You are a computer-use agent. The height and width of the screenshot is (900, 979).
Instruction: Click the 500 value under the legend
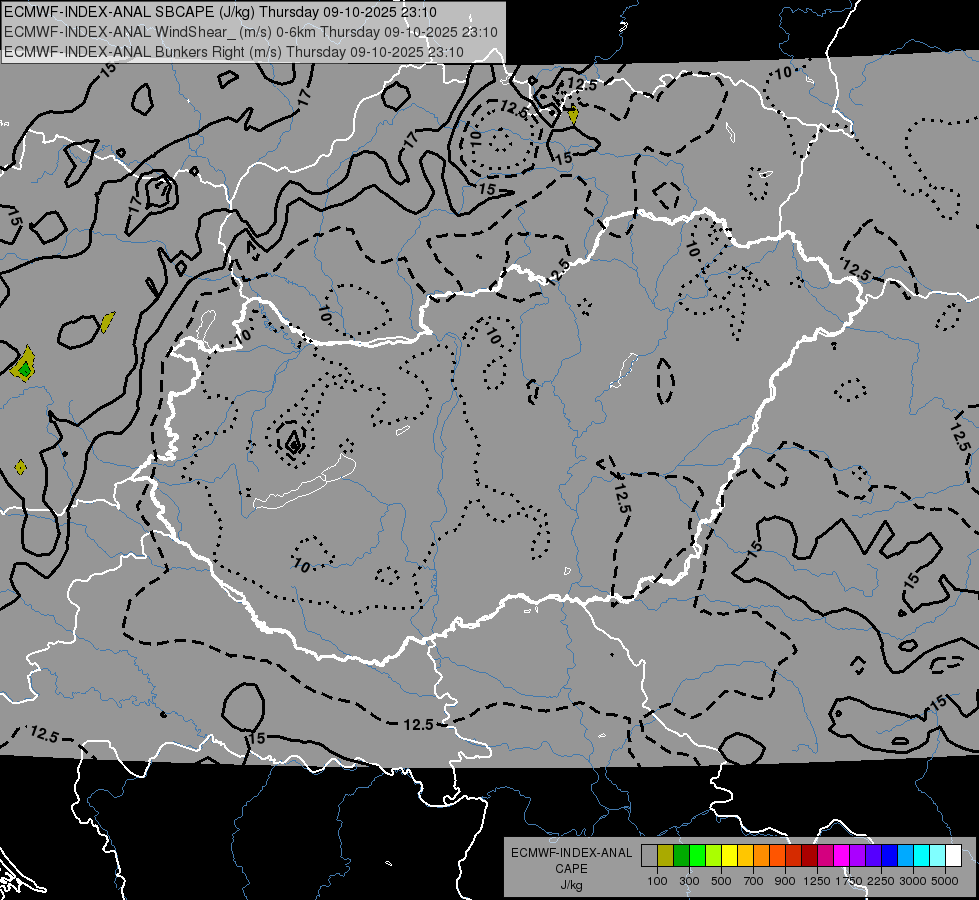coord(721,881)
